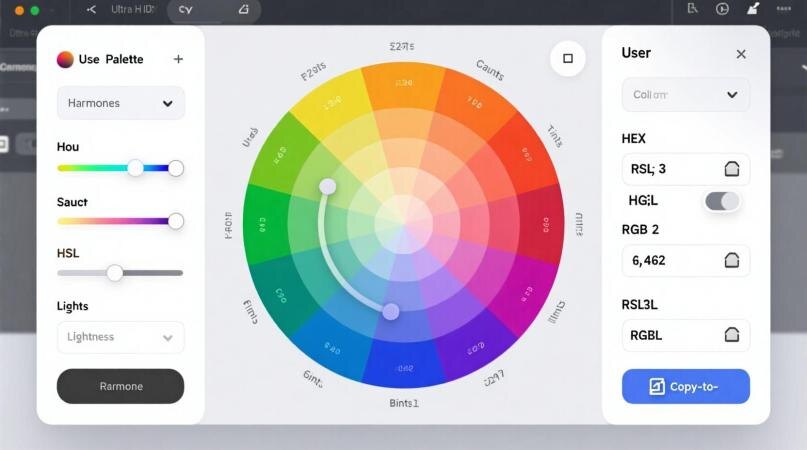Click the blue Copy-to- button
Image resolution: width=807 pixels, height=450 pixels.
coord(686,386)
